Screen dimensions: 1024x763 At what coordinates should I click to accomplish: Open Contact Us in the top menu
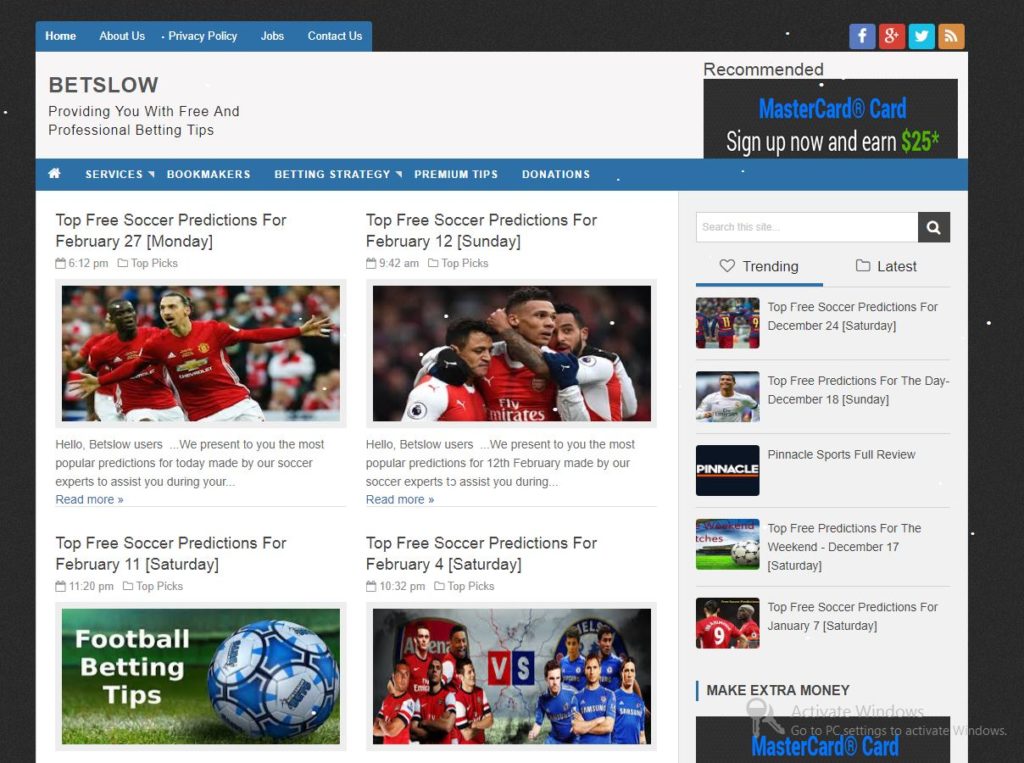coord(335,36)
